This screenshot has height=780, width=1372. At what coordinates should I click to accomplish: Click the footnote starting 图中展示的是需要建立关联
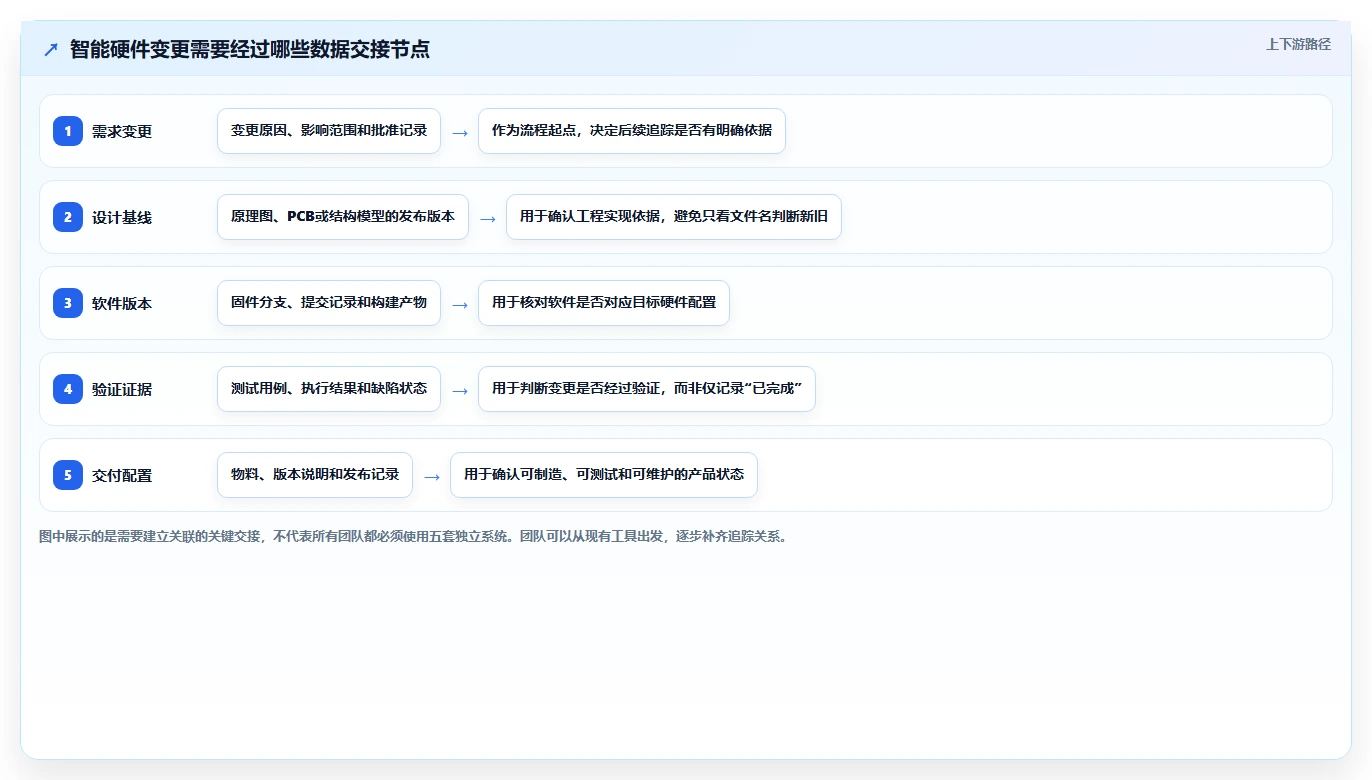(x=413, y=536)
